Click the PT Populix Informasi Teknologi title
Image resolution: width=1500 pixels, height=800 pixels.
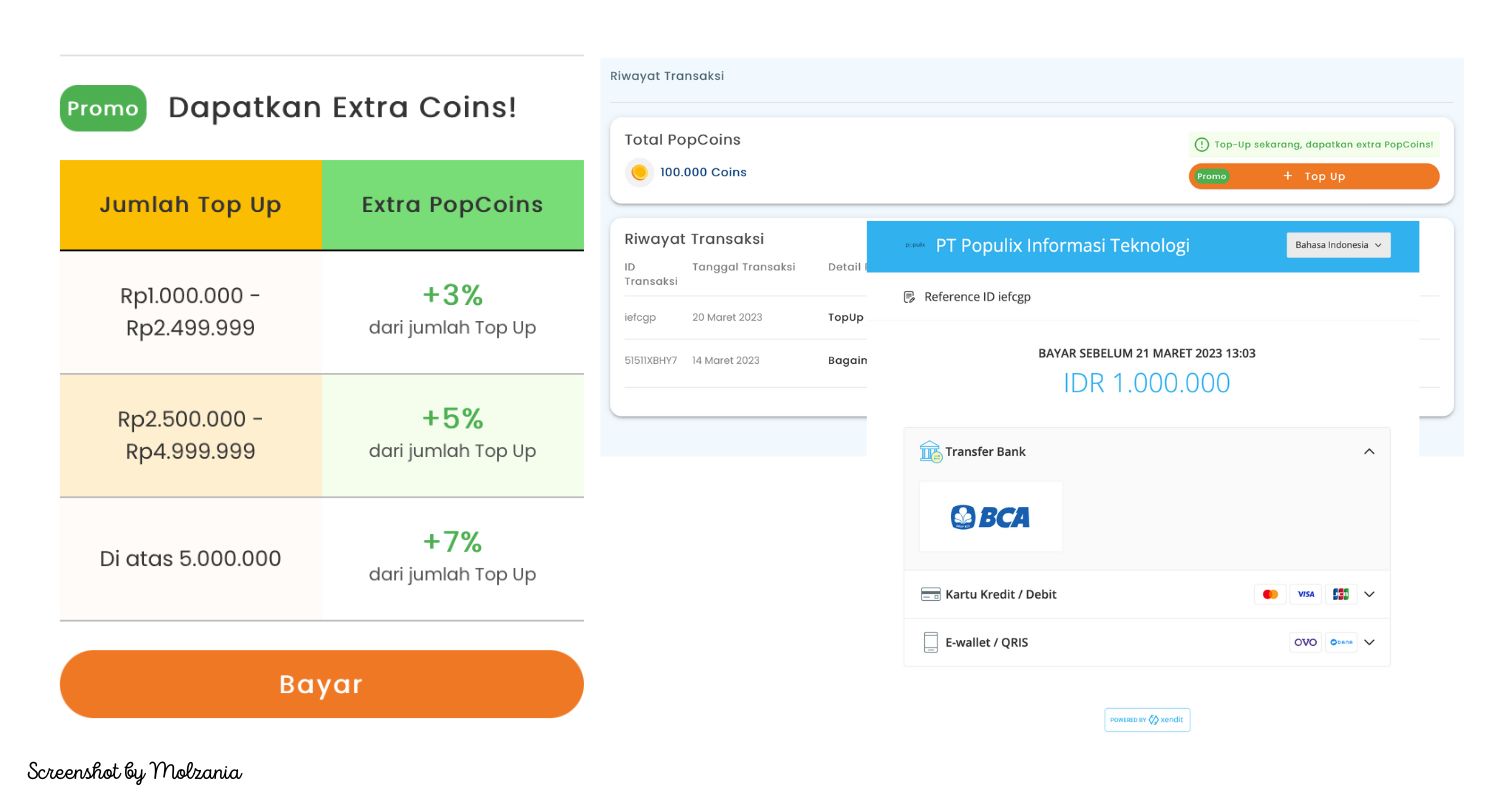(x=1063, y=245)
